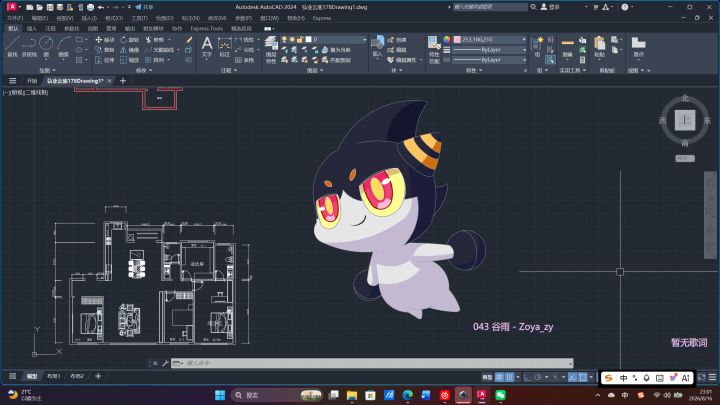Open Windows Start menu on taskbar
Viewport: 720px width, 405px height.
point(220,395)
